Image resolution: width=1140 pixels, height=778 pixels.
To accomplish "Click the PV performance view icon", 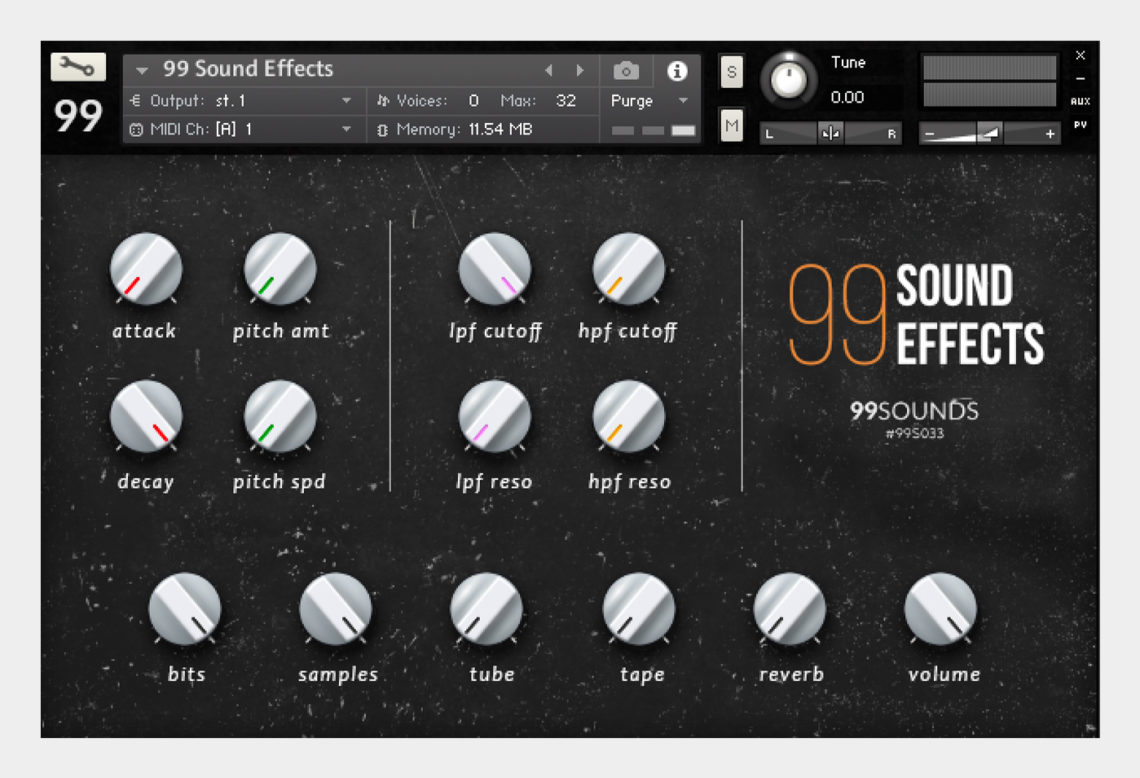I will [x=1081, y=125].
